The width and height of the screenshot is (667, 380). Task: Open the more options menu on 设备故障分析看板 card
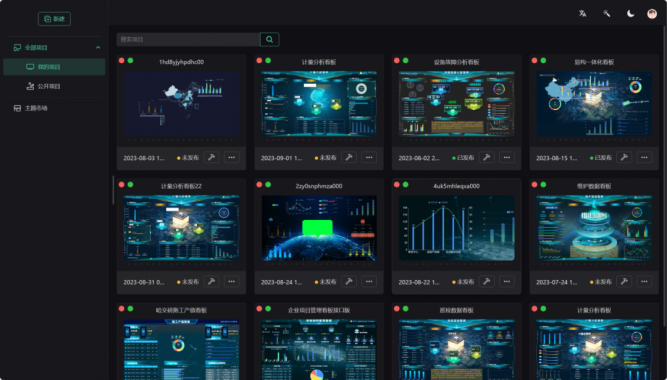click(x=507, y=157)
